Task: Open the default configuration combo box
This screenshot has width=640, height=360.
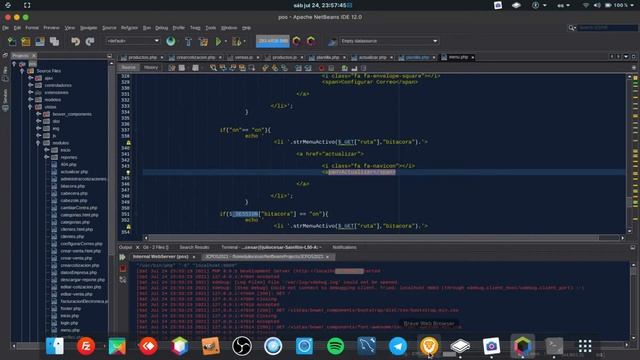Action: (133, 41)
